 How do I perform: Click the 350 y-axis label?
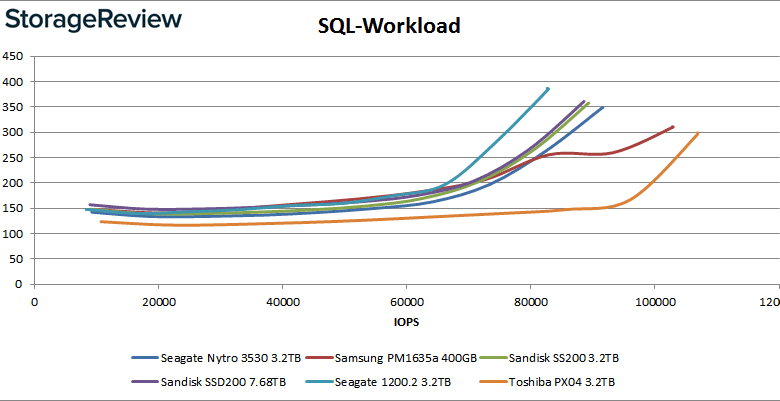coord(12,106)
